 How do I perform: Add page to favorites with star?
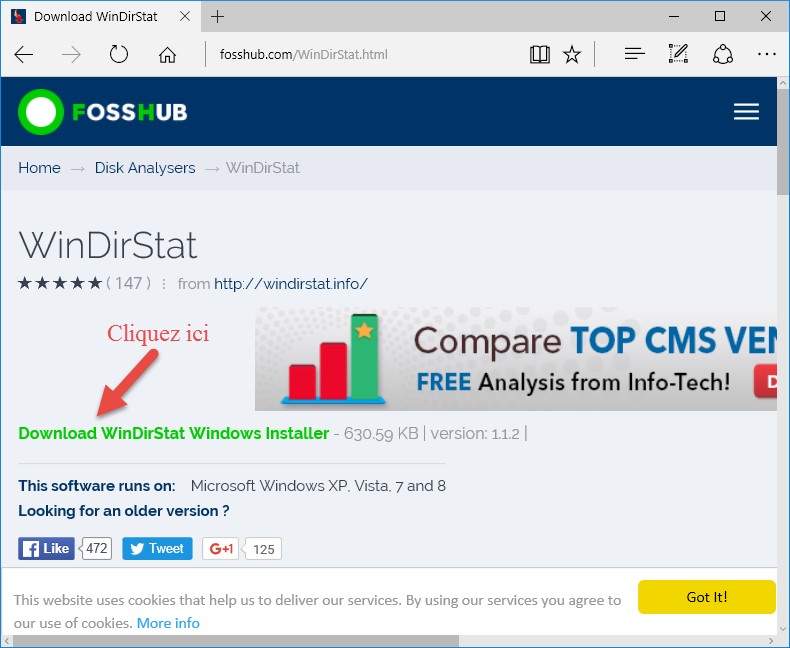coord(572,54)
